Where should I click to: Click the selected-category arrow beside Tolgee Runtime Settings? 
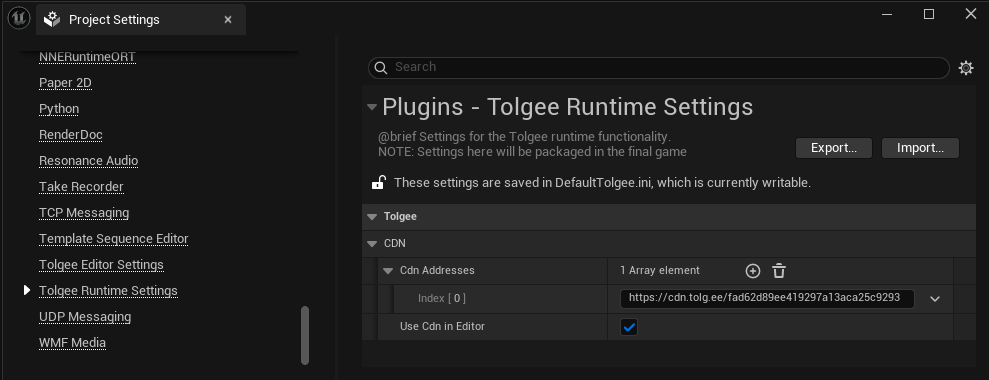pyautogui.click(x=26, y=290)
